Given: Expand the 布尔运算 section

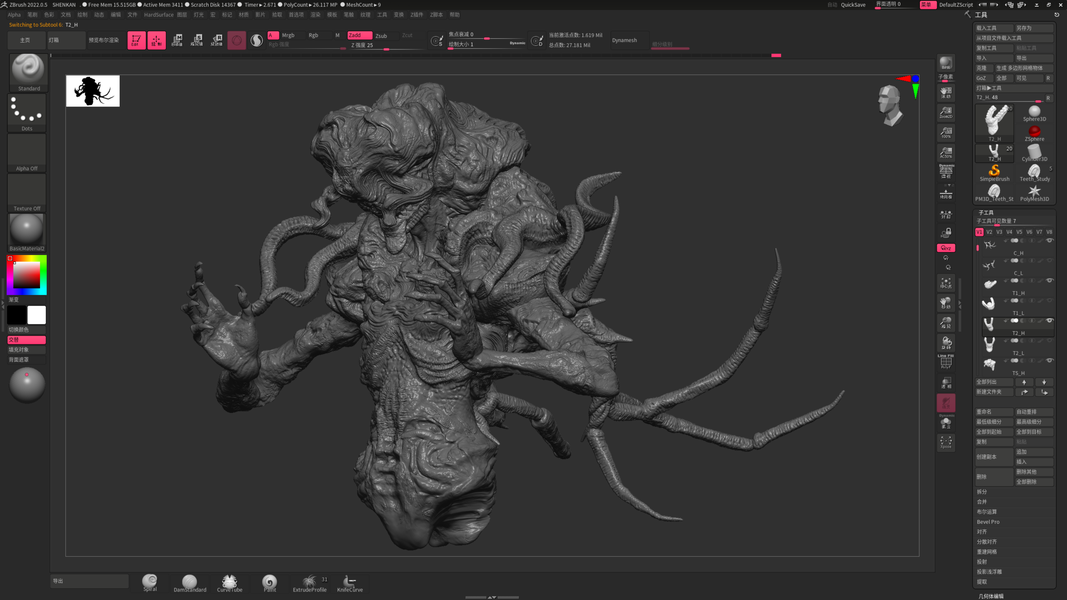Looking at the screenshot, I should click(x=987, y=512).
